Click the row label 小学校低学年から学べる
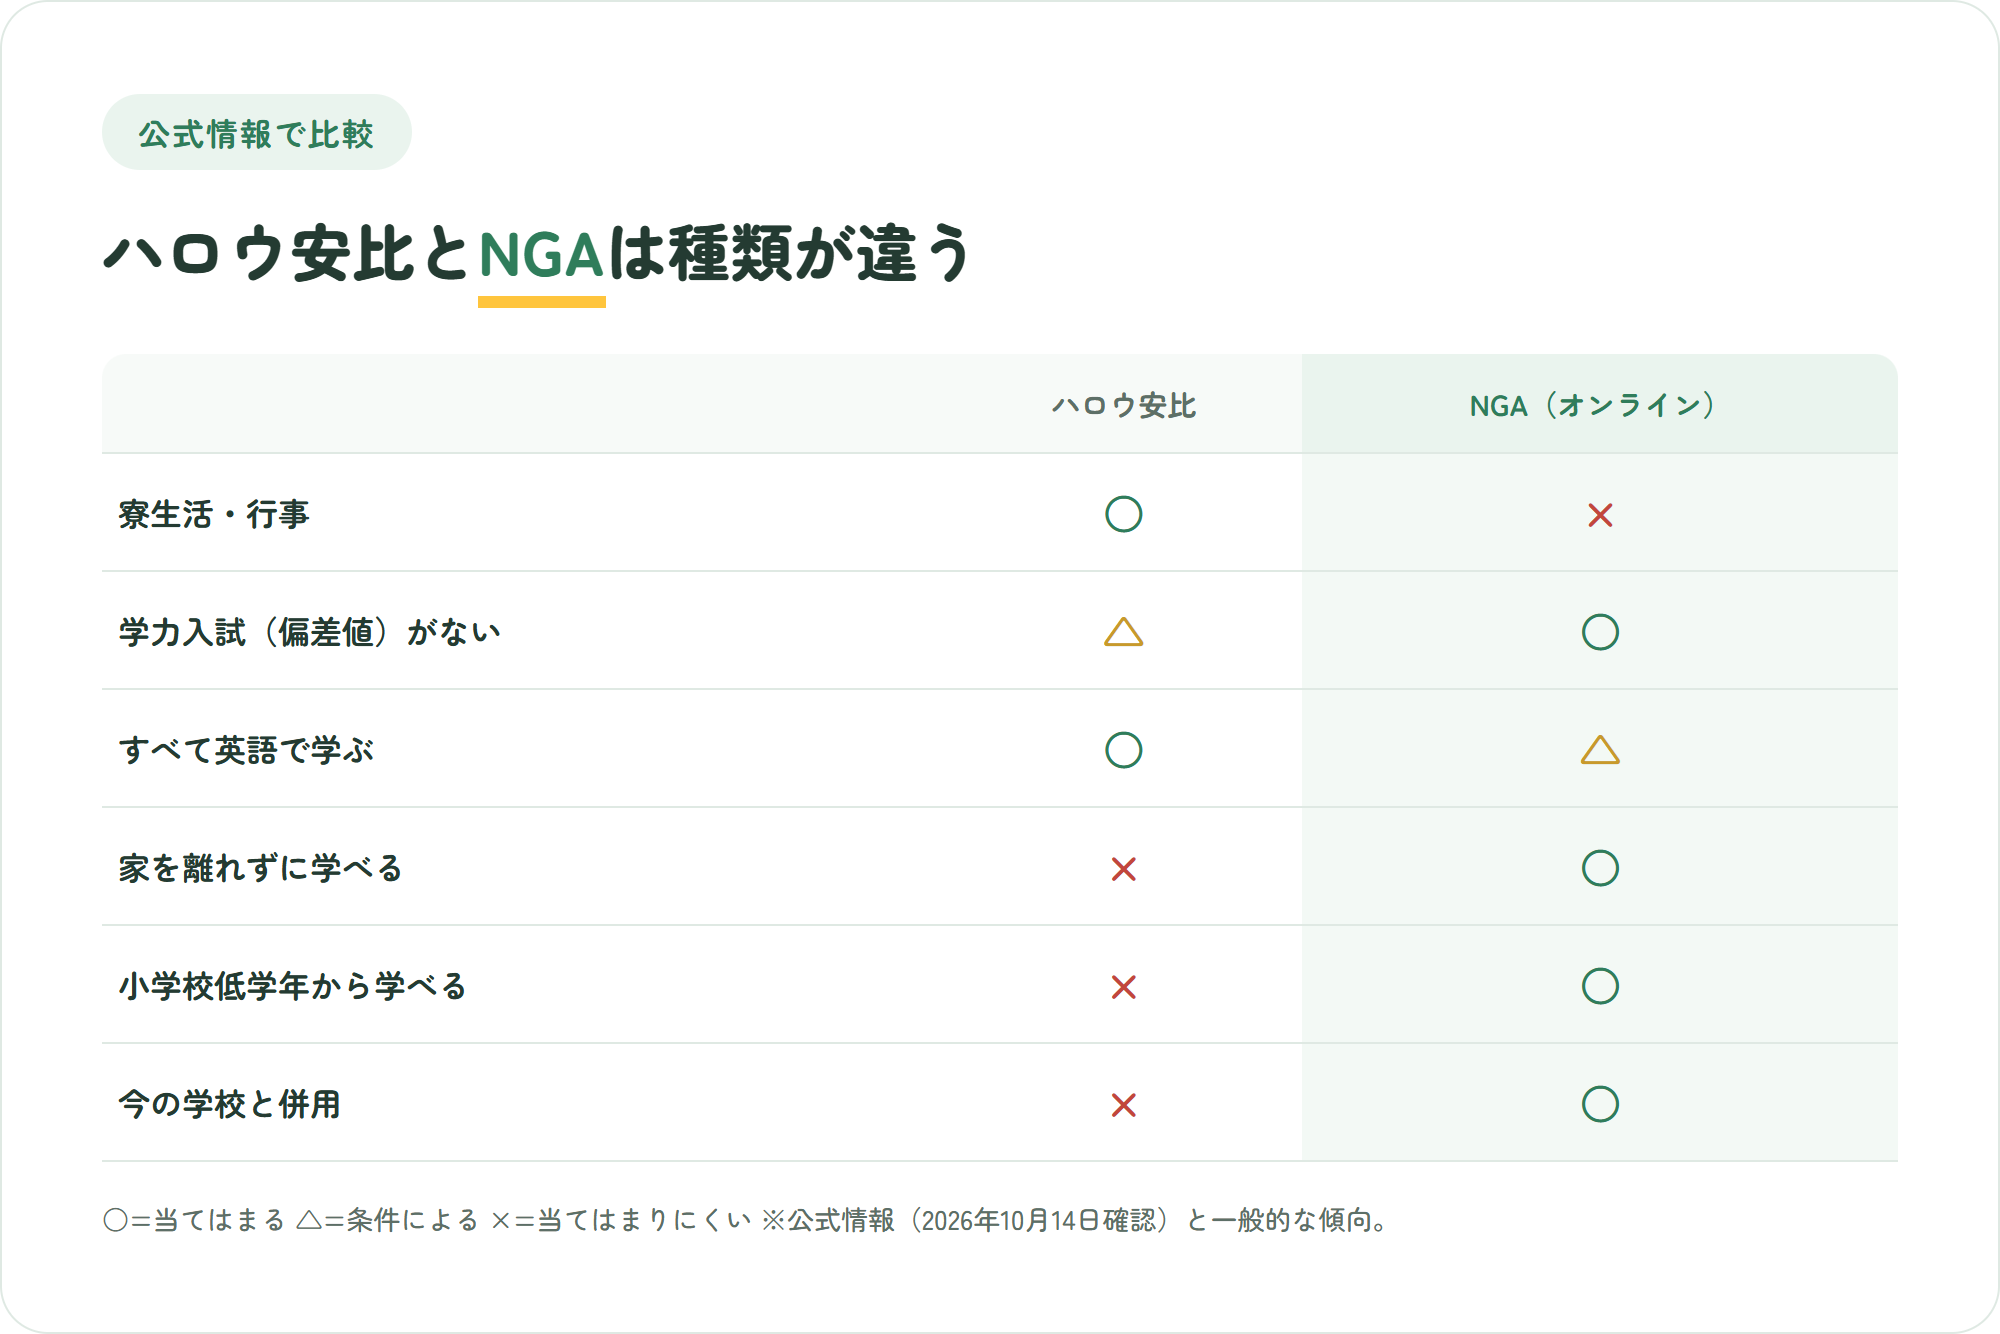 pos(292,986)
